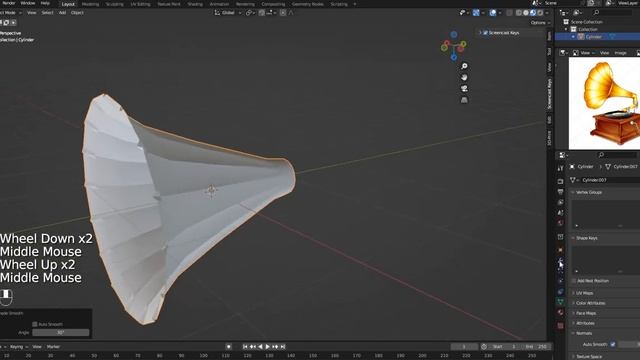Viewport: 640px width, 360px height.
Task: Collapse the Collection row in outliner
Action: (x=566, y=29)
